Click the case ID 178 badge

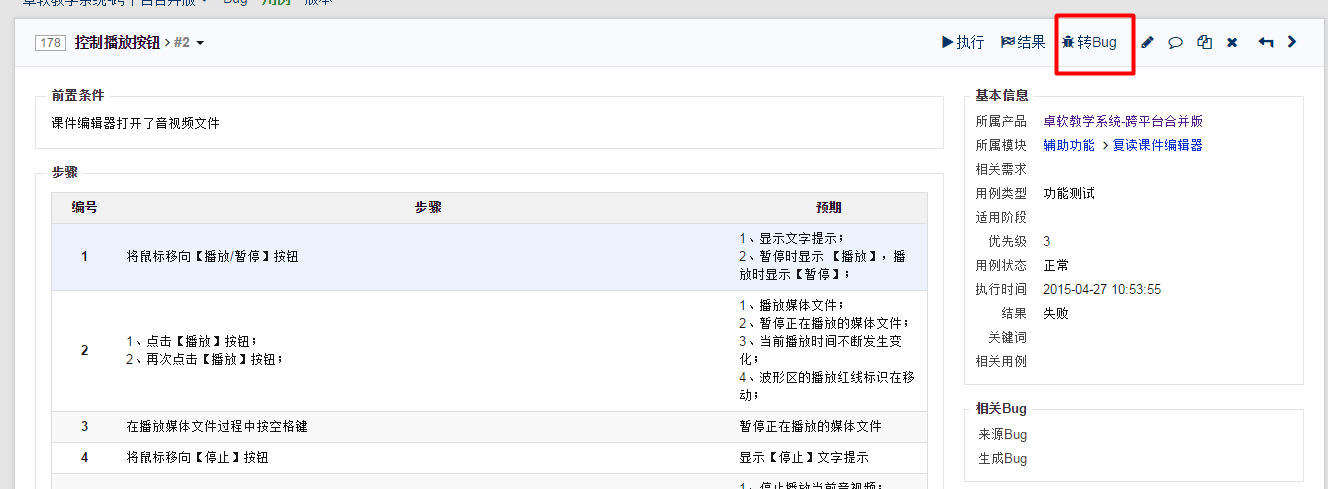(x=50, y=43)
